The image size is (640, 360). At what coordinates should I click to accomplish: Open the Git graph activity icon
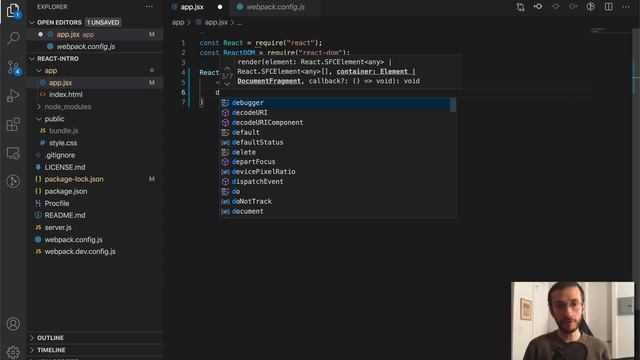point(13,181)
